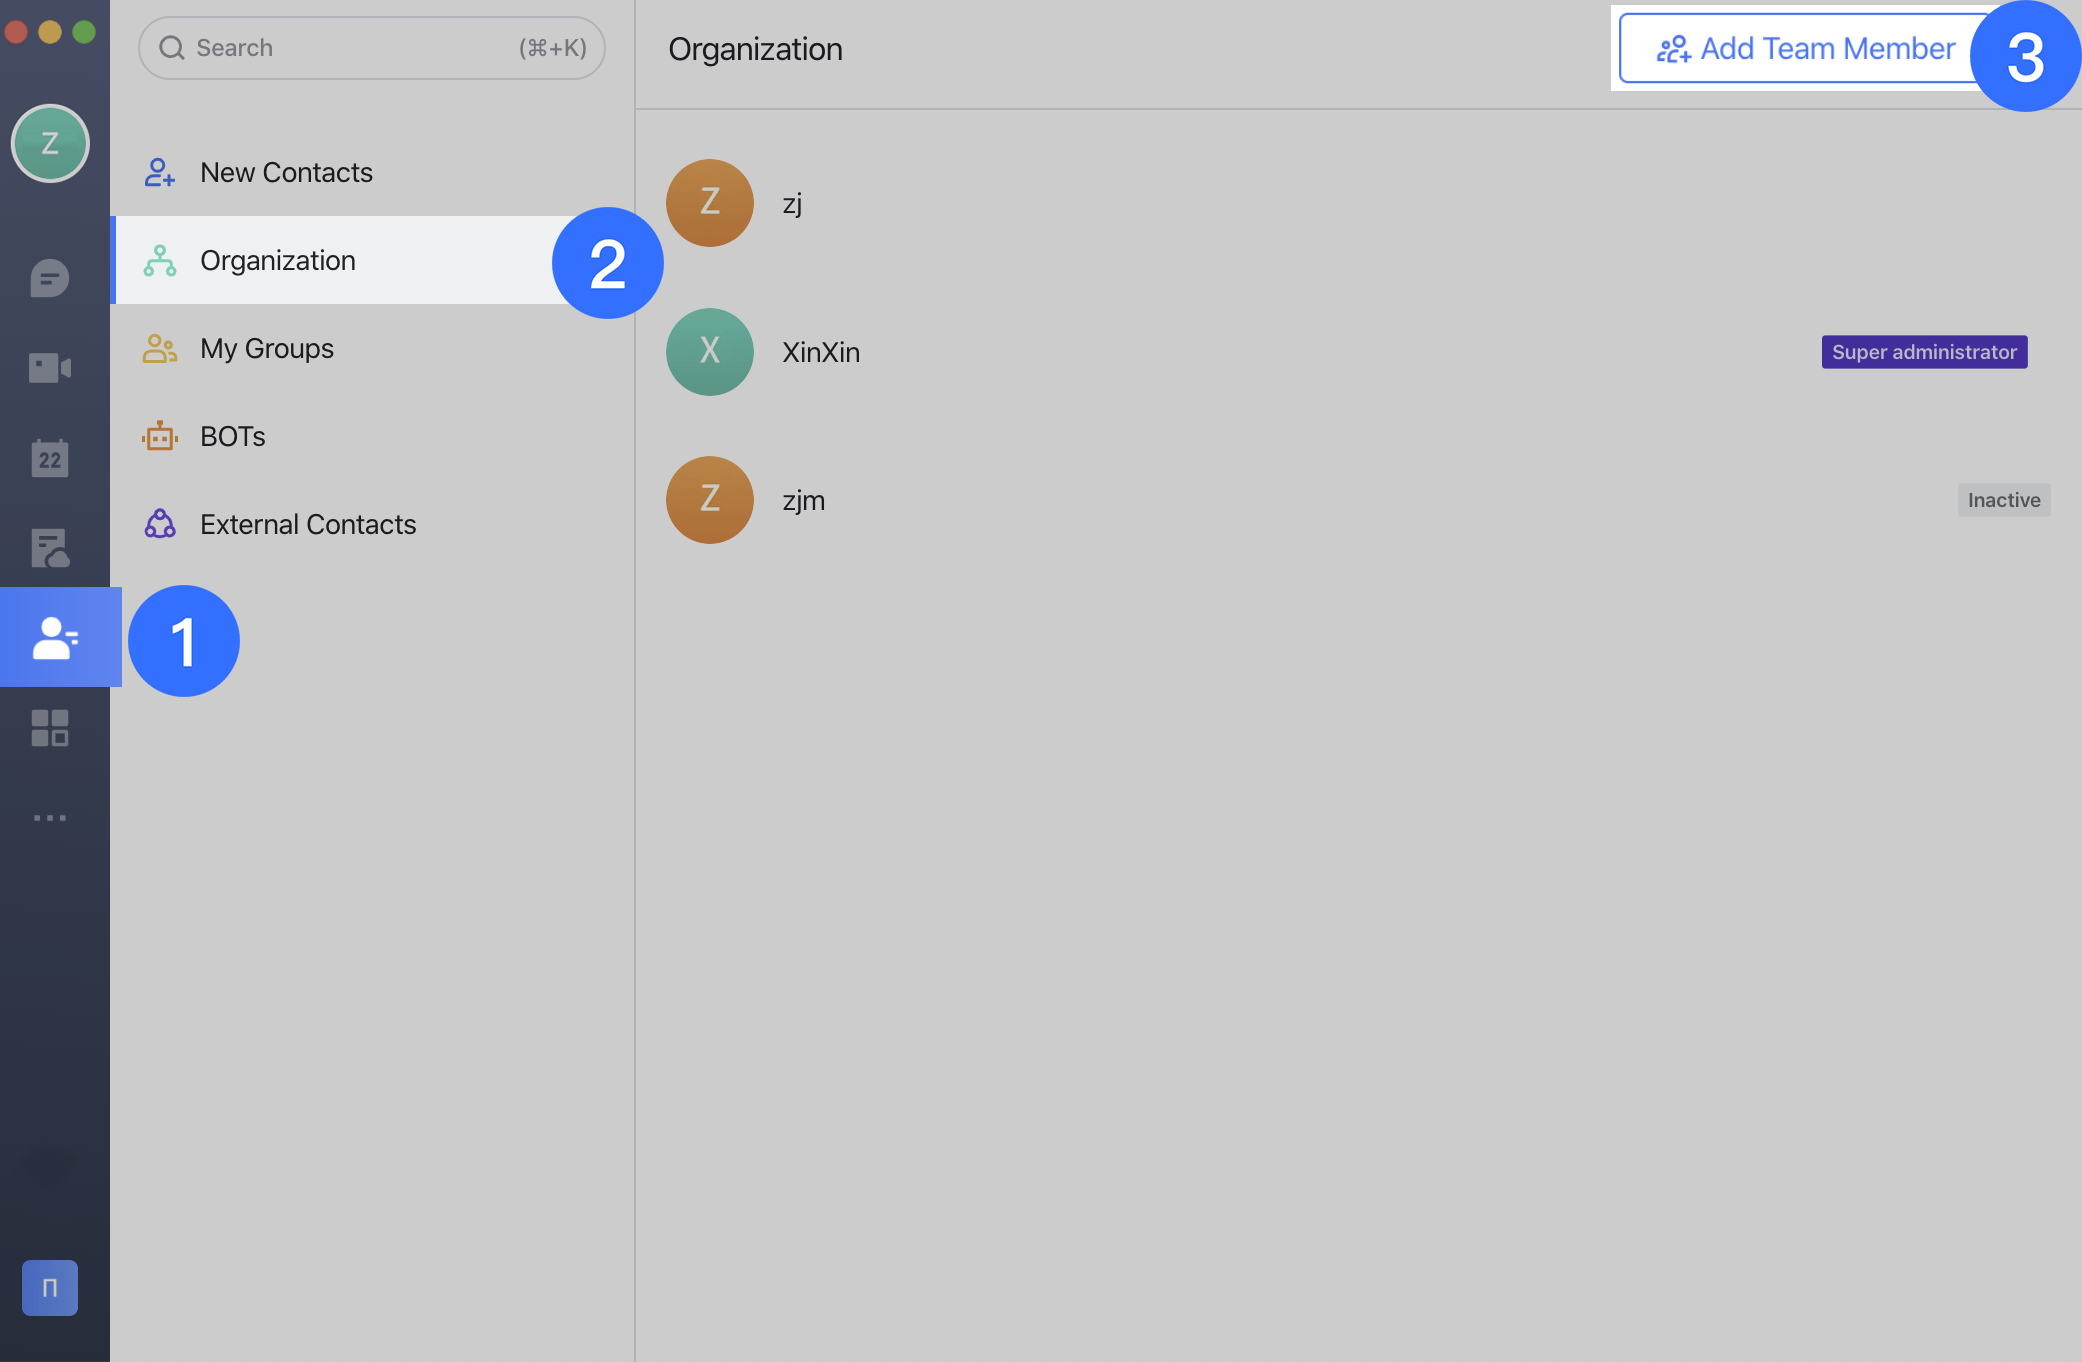Open New Contacts in the list

pos(286,172)
